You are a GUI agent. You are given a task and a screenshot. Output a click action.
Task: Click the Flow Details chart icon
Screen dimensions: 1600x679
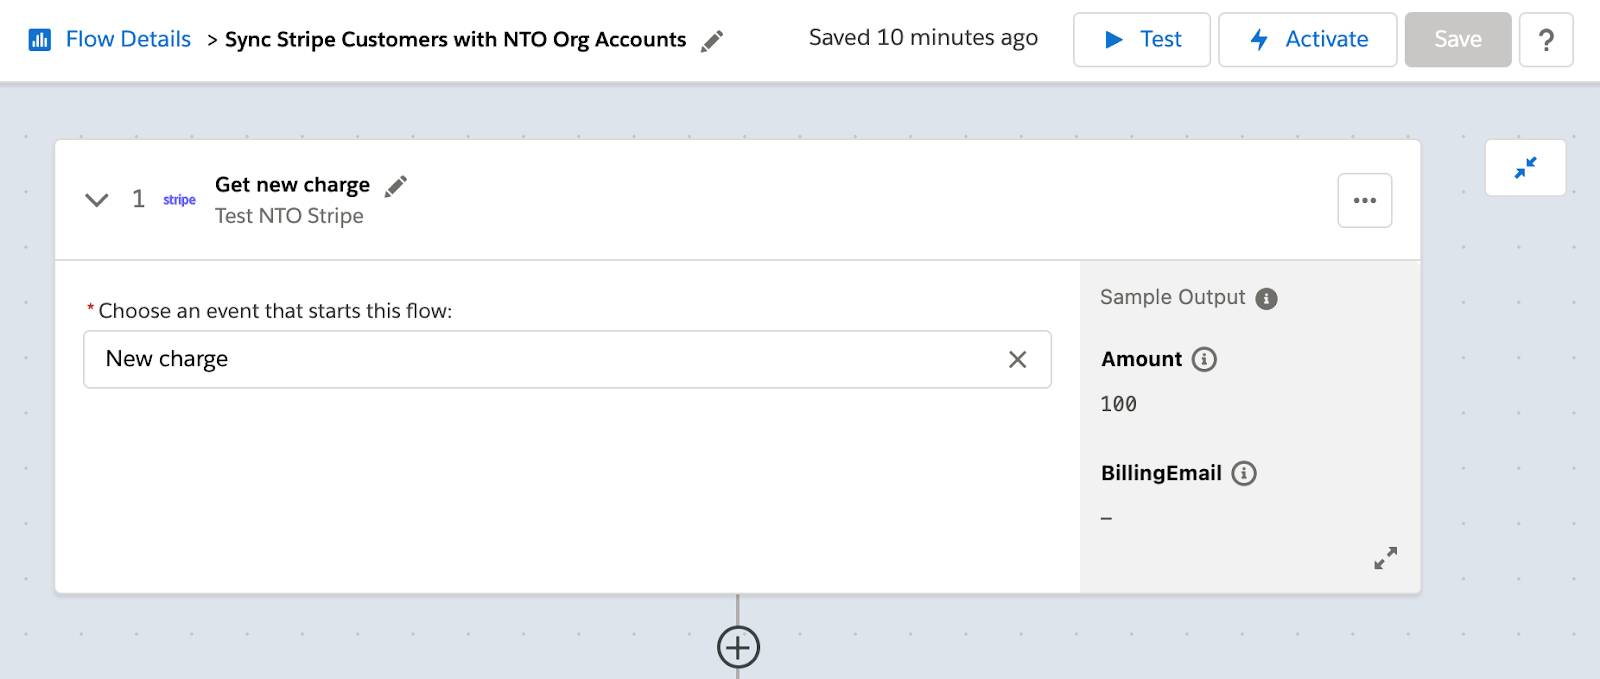pos(40,40)
